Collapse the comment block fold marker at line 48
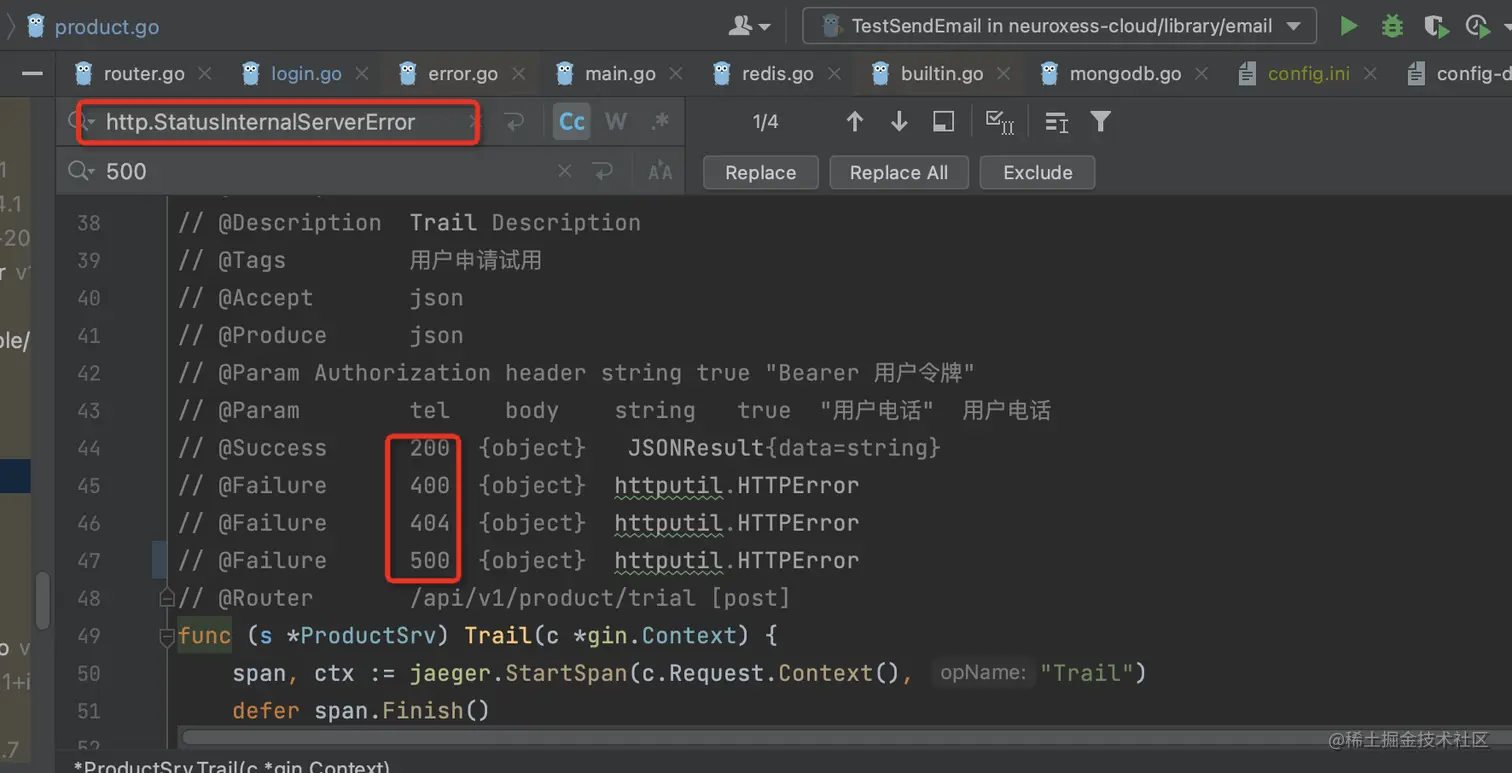The height and width of the screenshot is (773, 1512). [167, 598]
